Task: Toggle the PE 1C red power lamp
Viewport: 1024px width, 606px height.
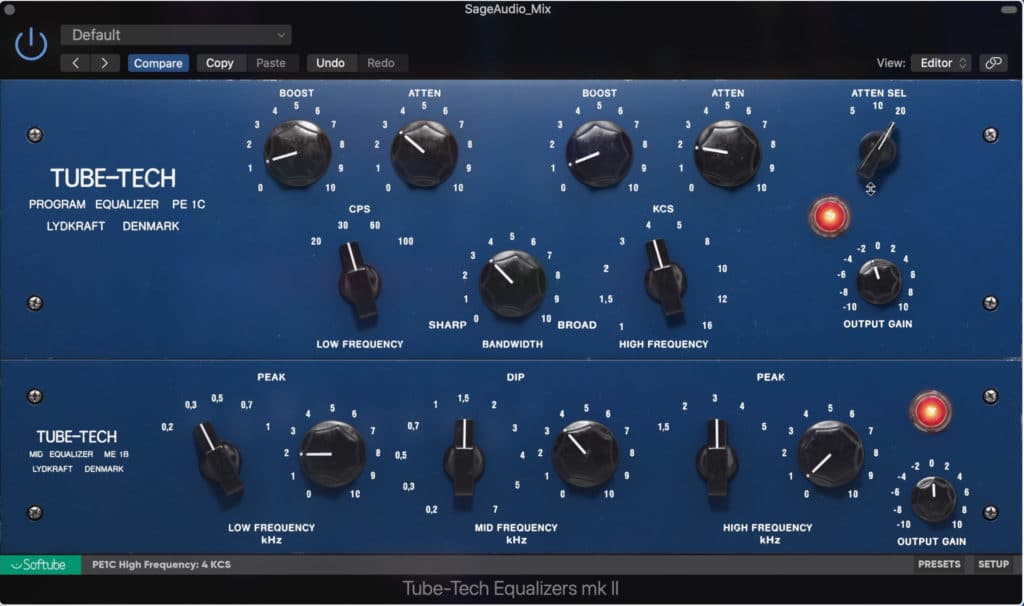Action: (829, 216)
